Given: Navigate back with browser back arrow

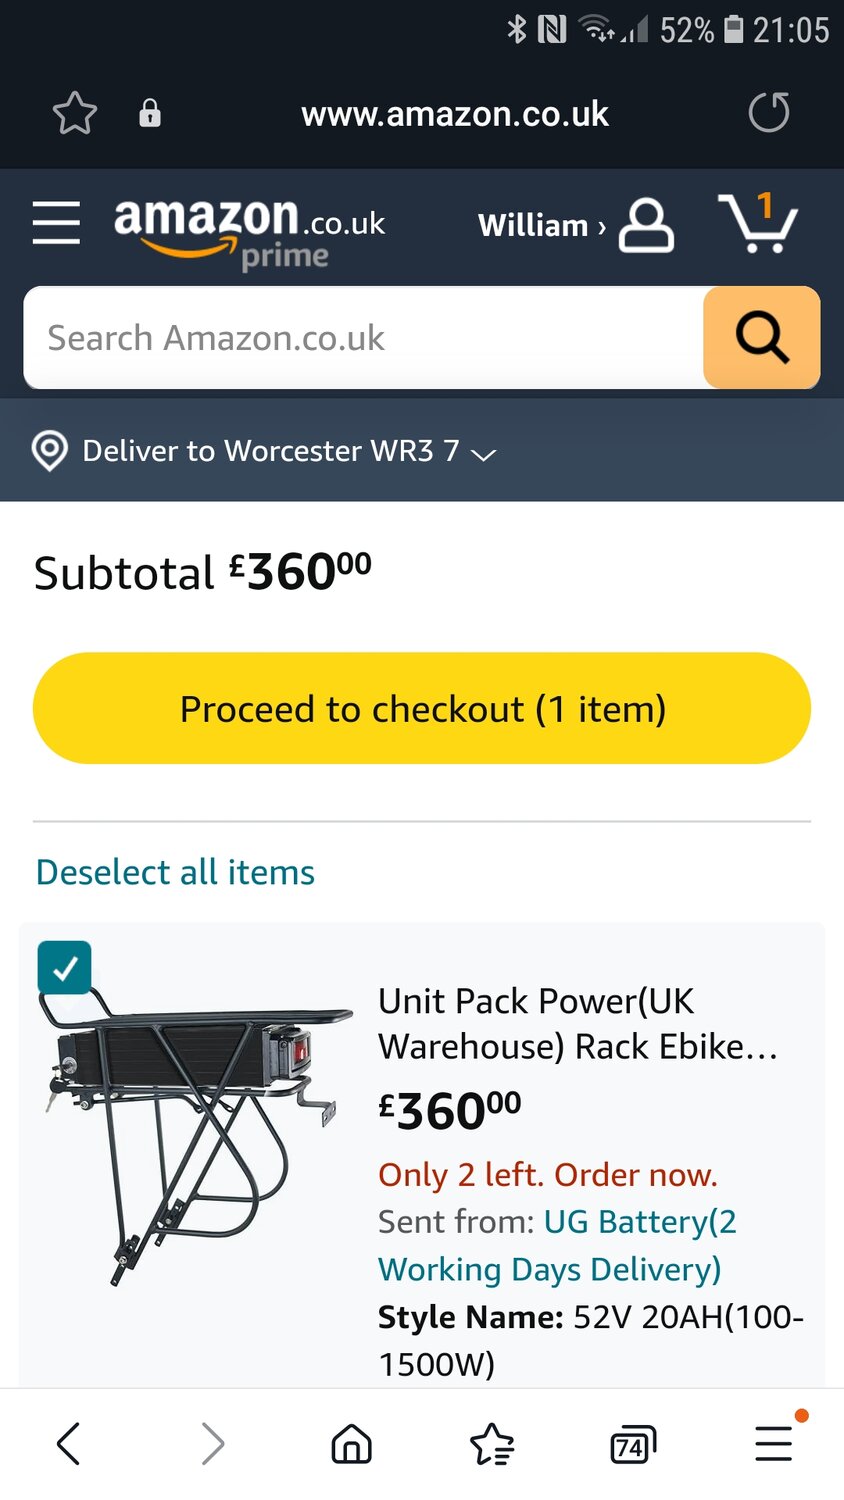Looking at the screenshot, I should 69,1444.
